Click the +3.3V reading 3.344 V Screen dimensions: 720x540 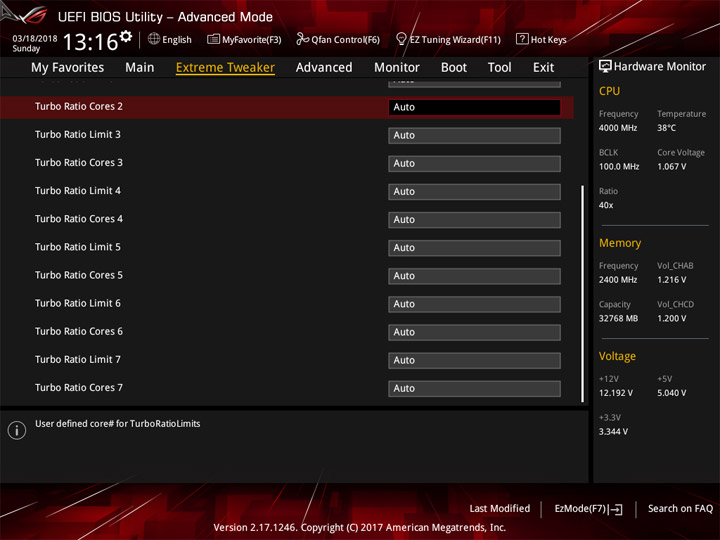pyautogui.click(x=613, y=432)
